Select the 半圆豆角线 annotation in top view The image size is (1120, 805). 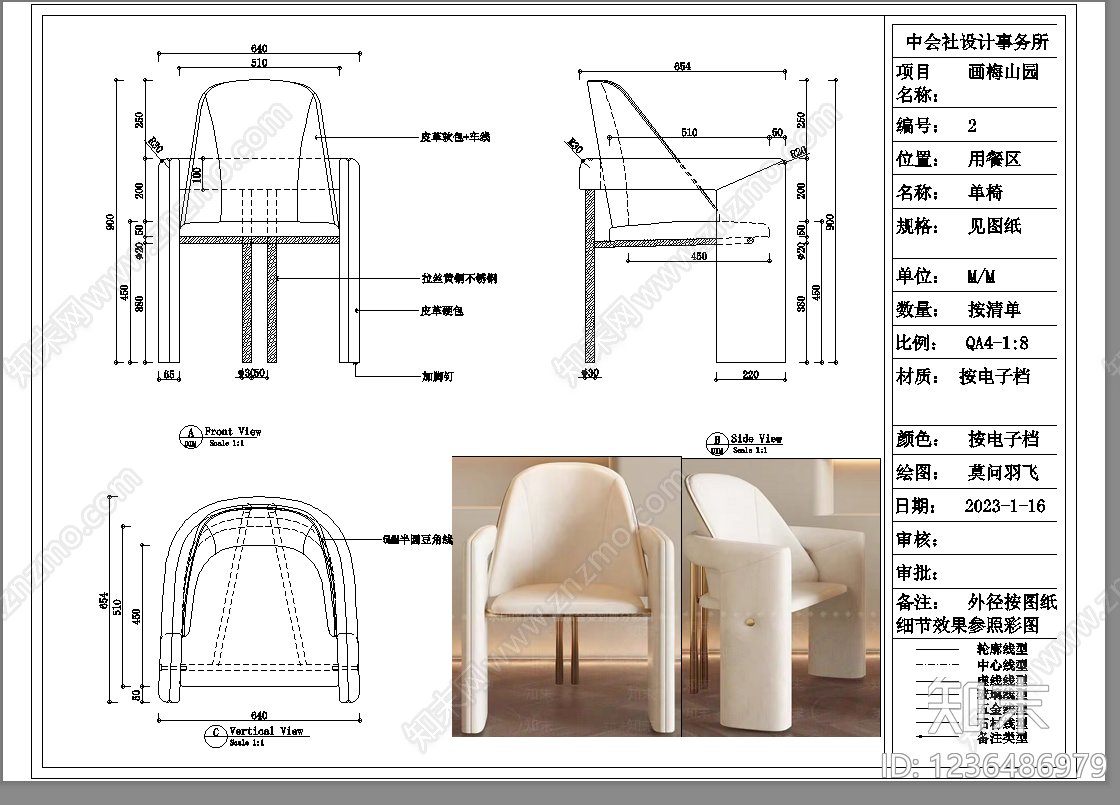pyautogui.click(x=419, y=539)
